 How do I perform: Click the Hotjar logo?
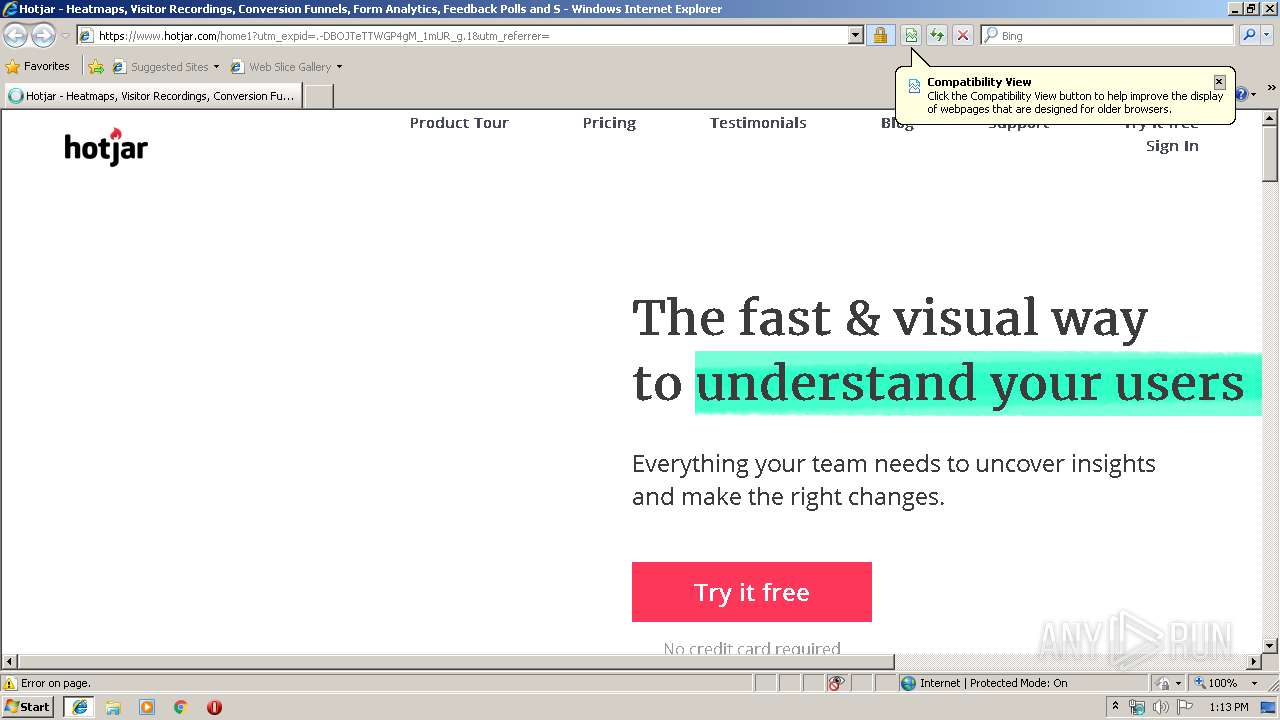click(106, 147)
